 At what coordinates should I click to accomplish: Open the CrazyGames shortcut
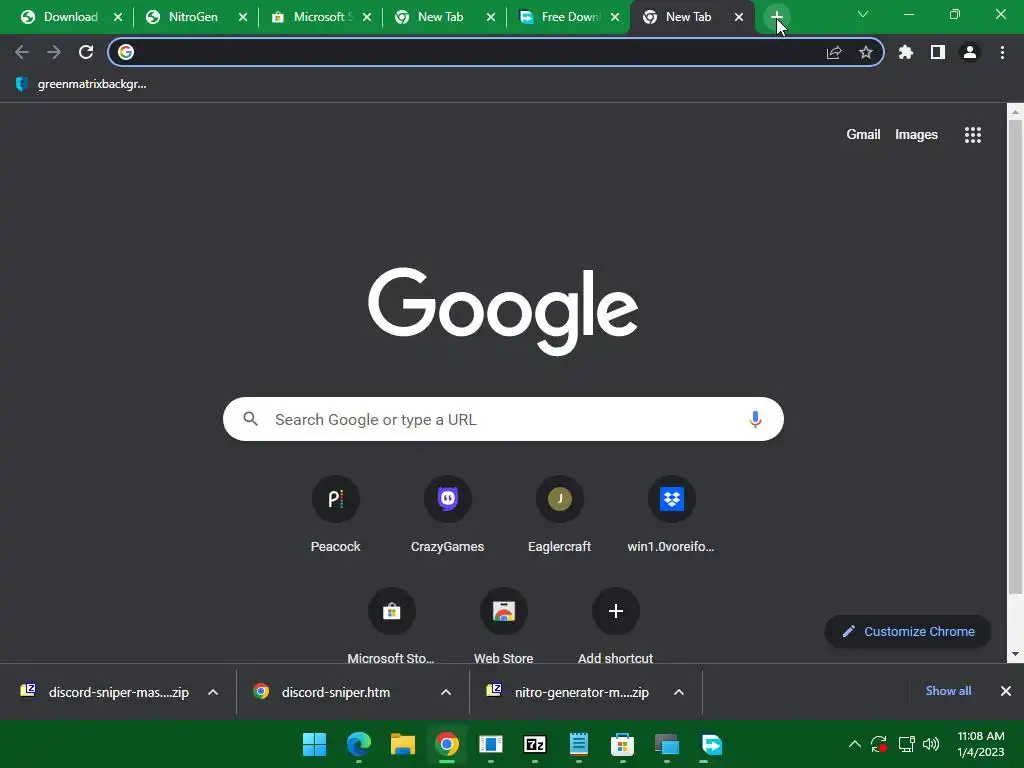pyautogui.click(x=447, y=515)
